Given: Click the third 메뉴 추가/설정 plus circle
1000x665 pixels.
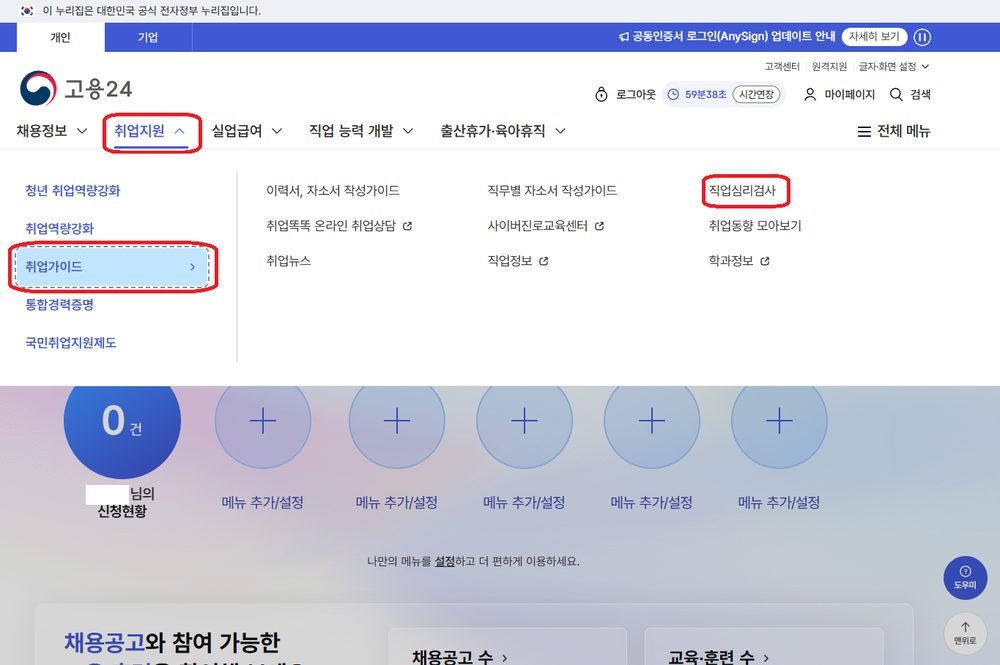Looking at the screenshot, I should click(524, 421).
